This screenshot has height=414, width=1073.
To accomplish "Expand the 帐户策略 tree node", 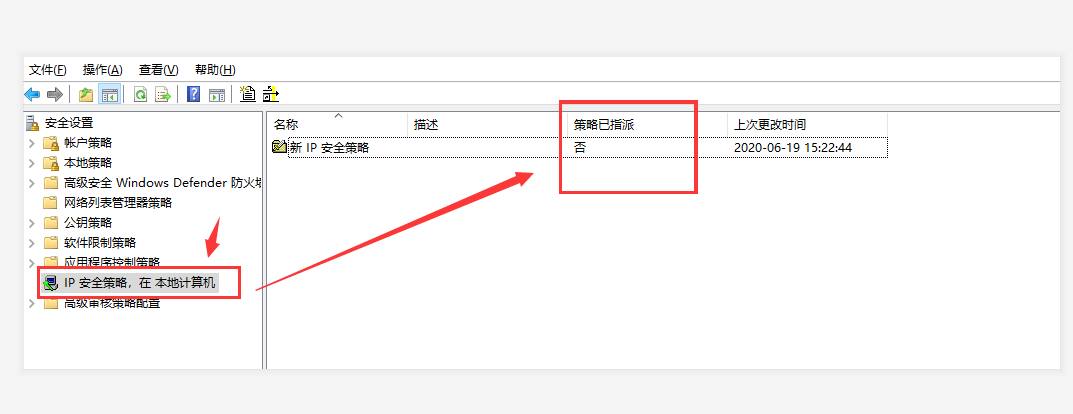I will click(x=32, y=143).
